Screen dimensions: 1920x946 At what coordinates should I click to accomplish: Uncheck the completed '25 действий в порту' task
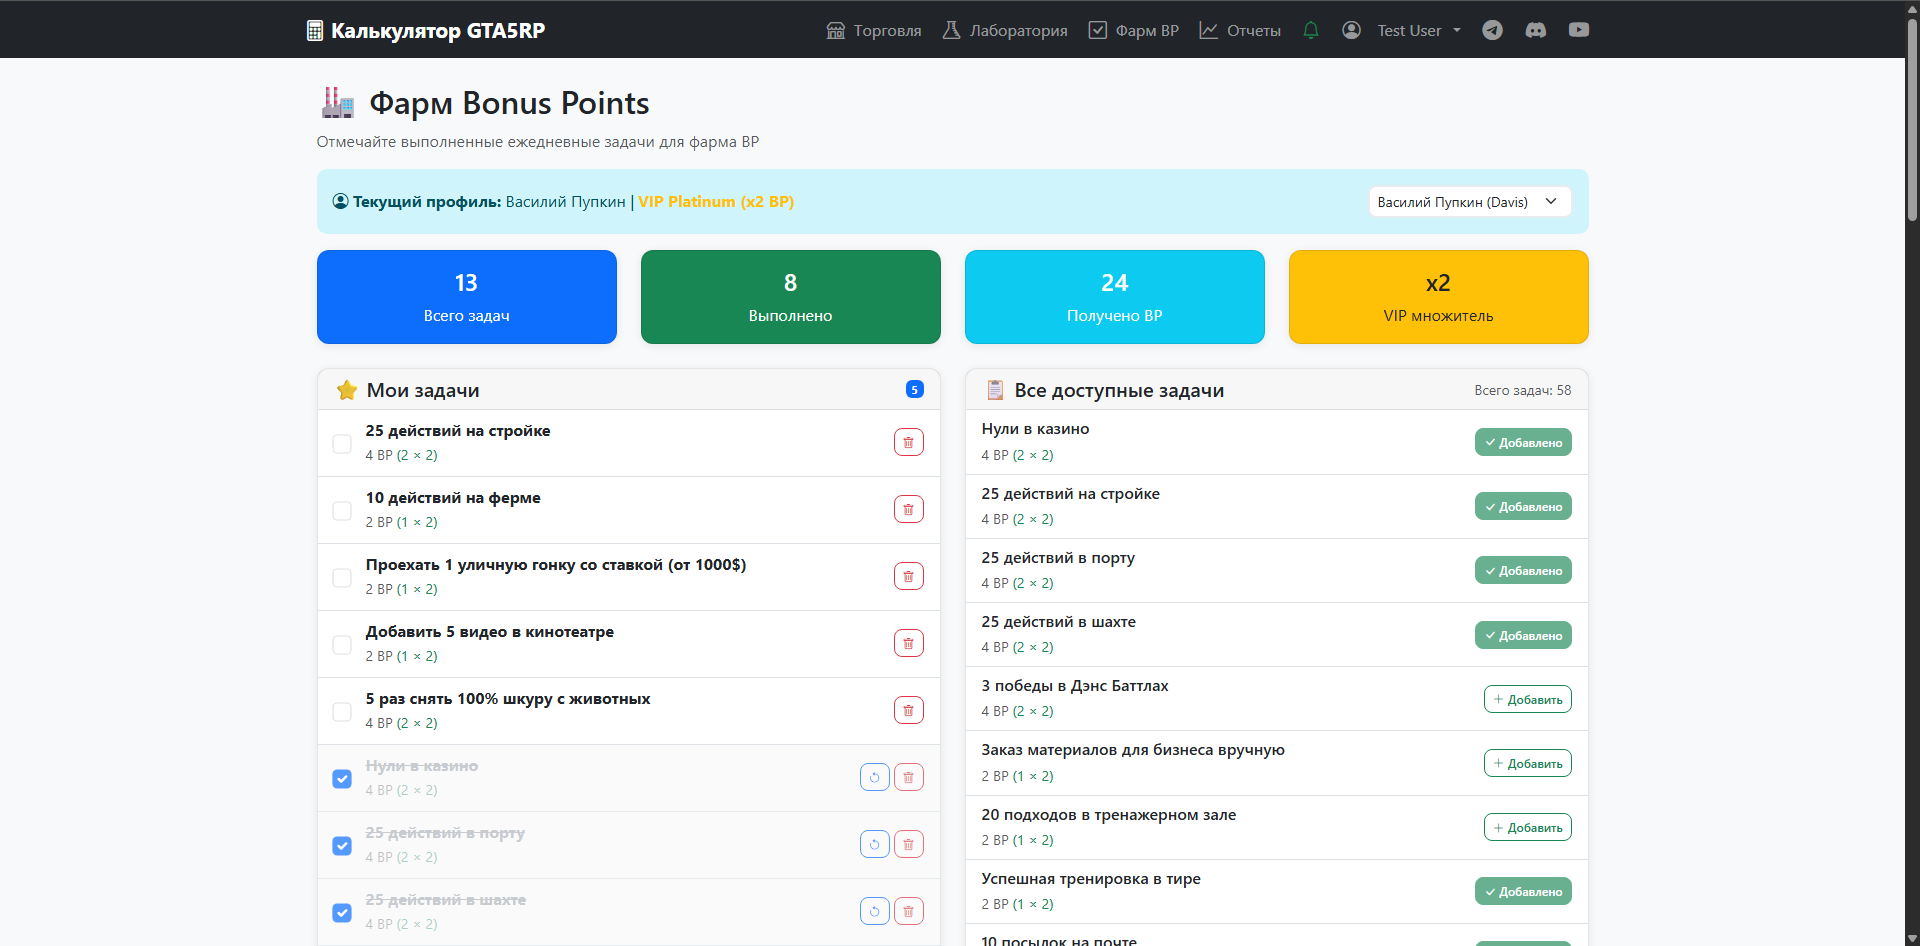pos(342,846)
